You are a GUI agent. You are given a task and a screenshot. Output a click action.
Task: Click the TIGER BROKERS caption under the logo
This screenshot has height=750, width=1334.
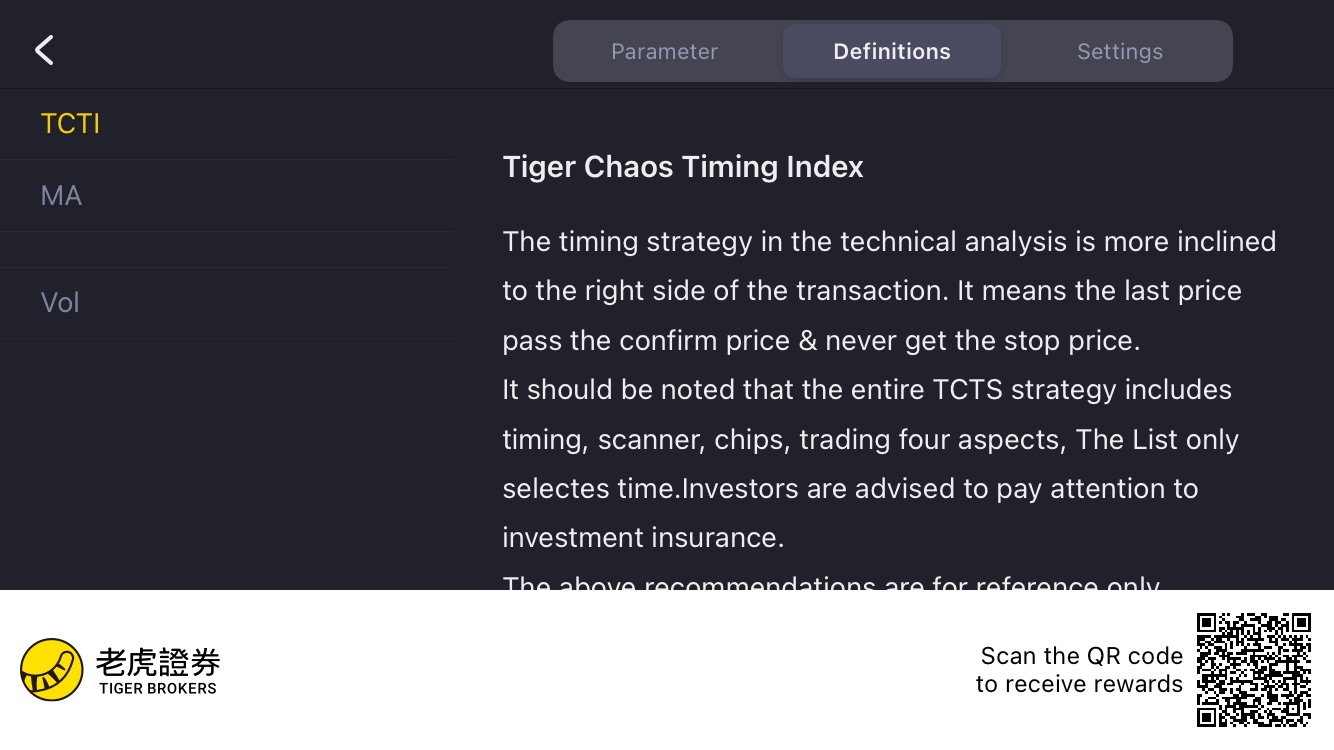click(158, 688)
